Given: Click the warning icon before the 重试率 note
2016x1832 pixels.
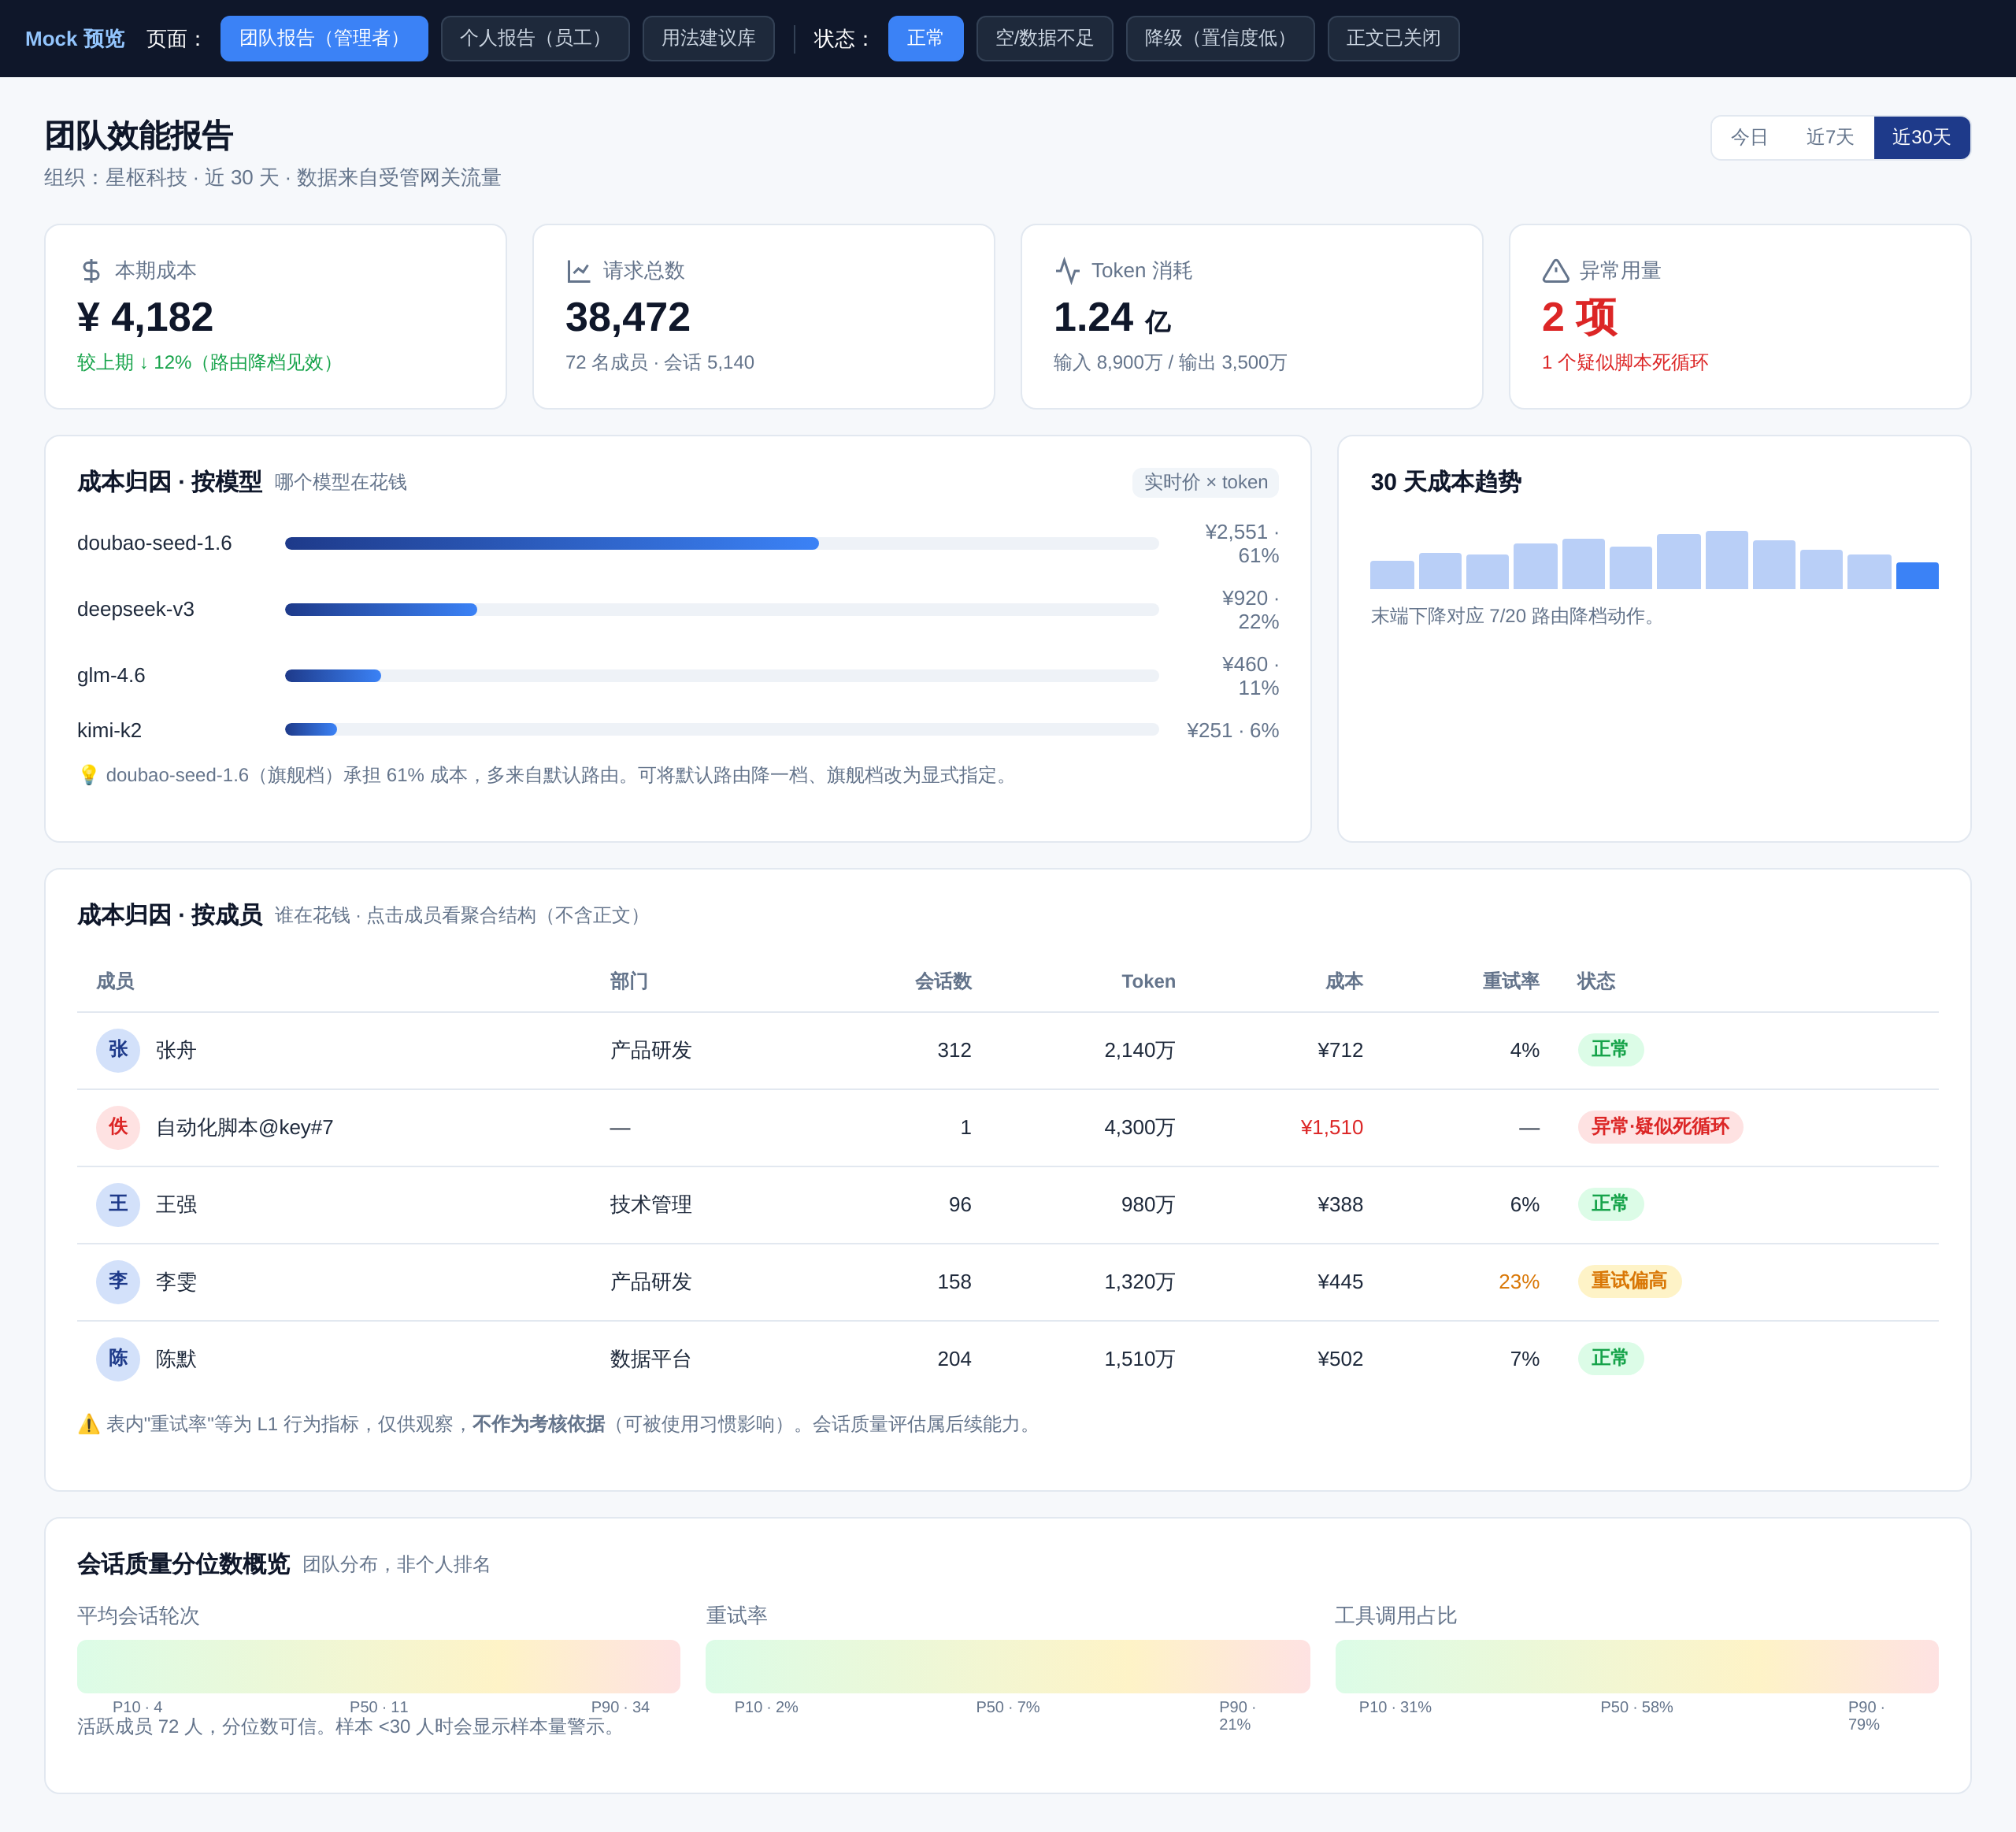Looking at the screenshot, I should [89, 1424].
